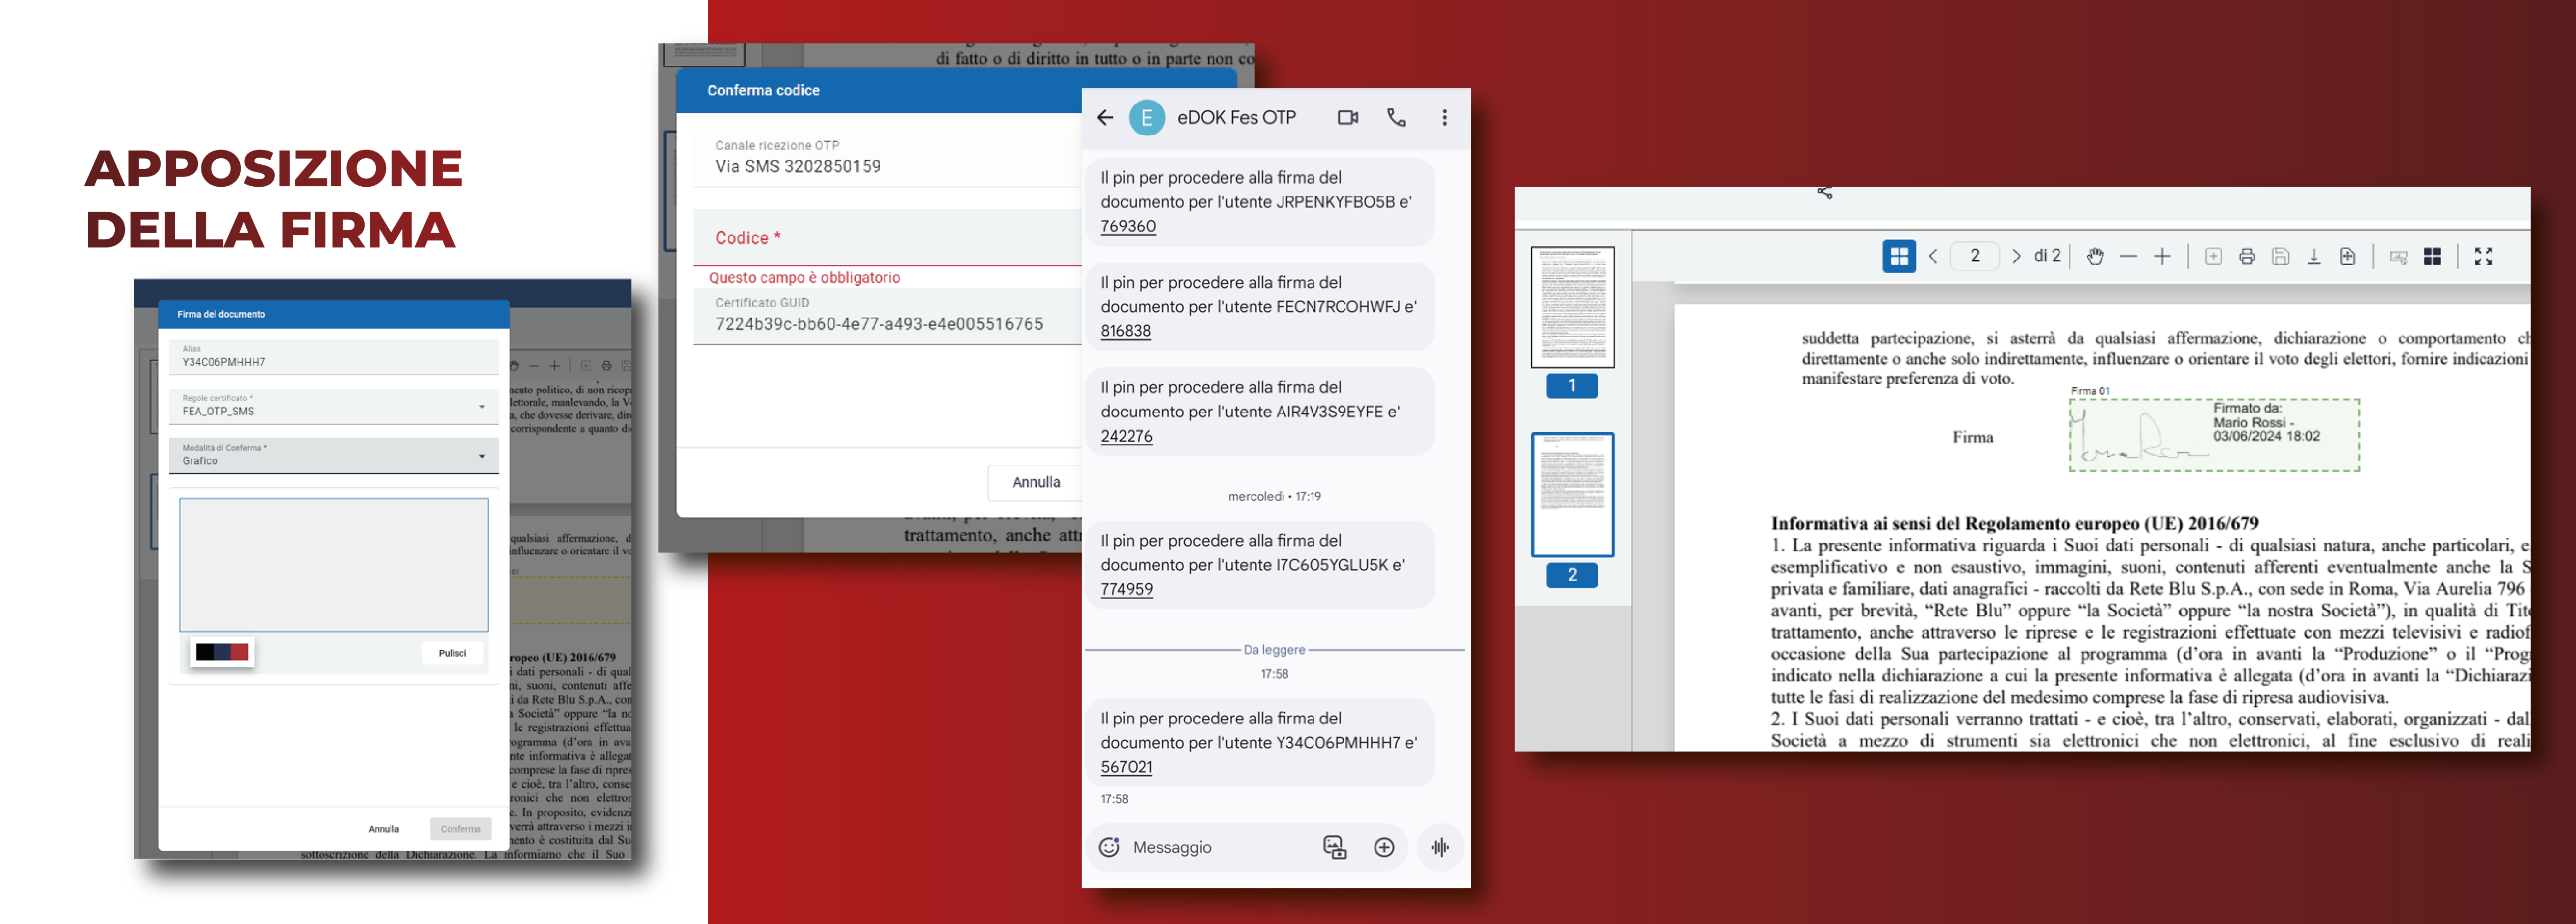
Task: Start a voice call with eDOK Fes OTP
Action: click(1396, 118)
